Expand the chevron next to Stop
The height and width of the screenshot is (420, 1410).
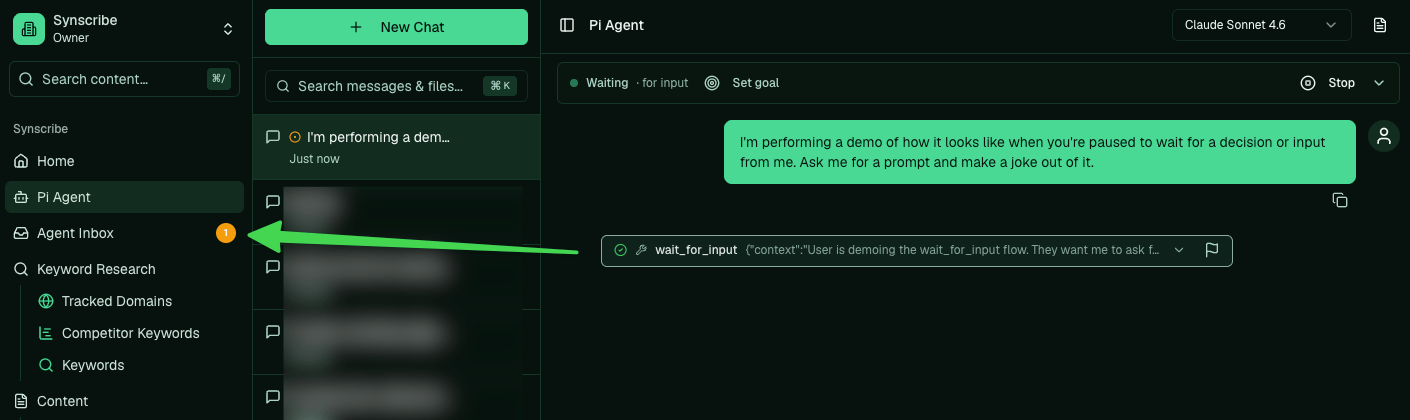[x=1380, y=83]
